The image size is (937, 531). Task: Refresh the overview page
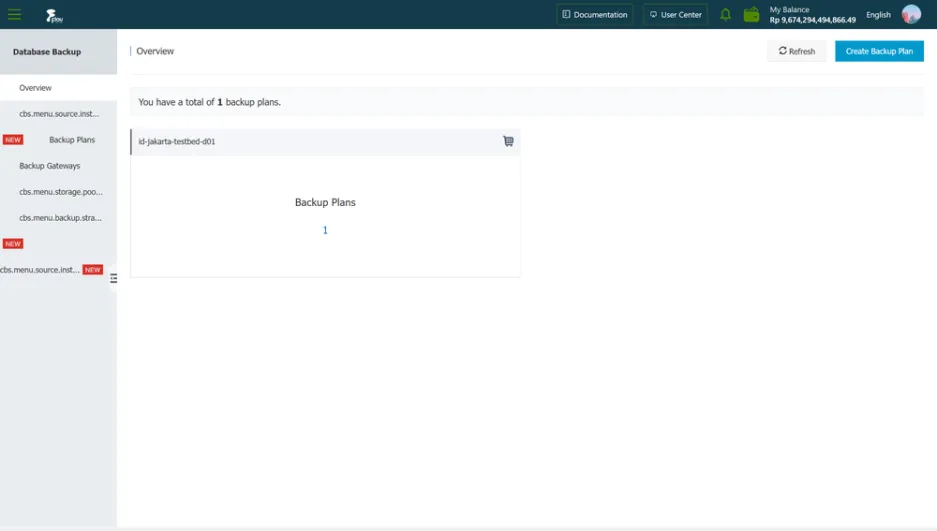tap(797, 51)
